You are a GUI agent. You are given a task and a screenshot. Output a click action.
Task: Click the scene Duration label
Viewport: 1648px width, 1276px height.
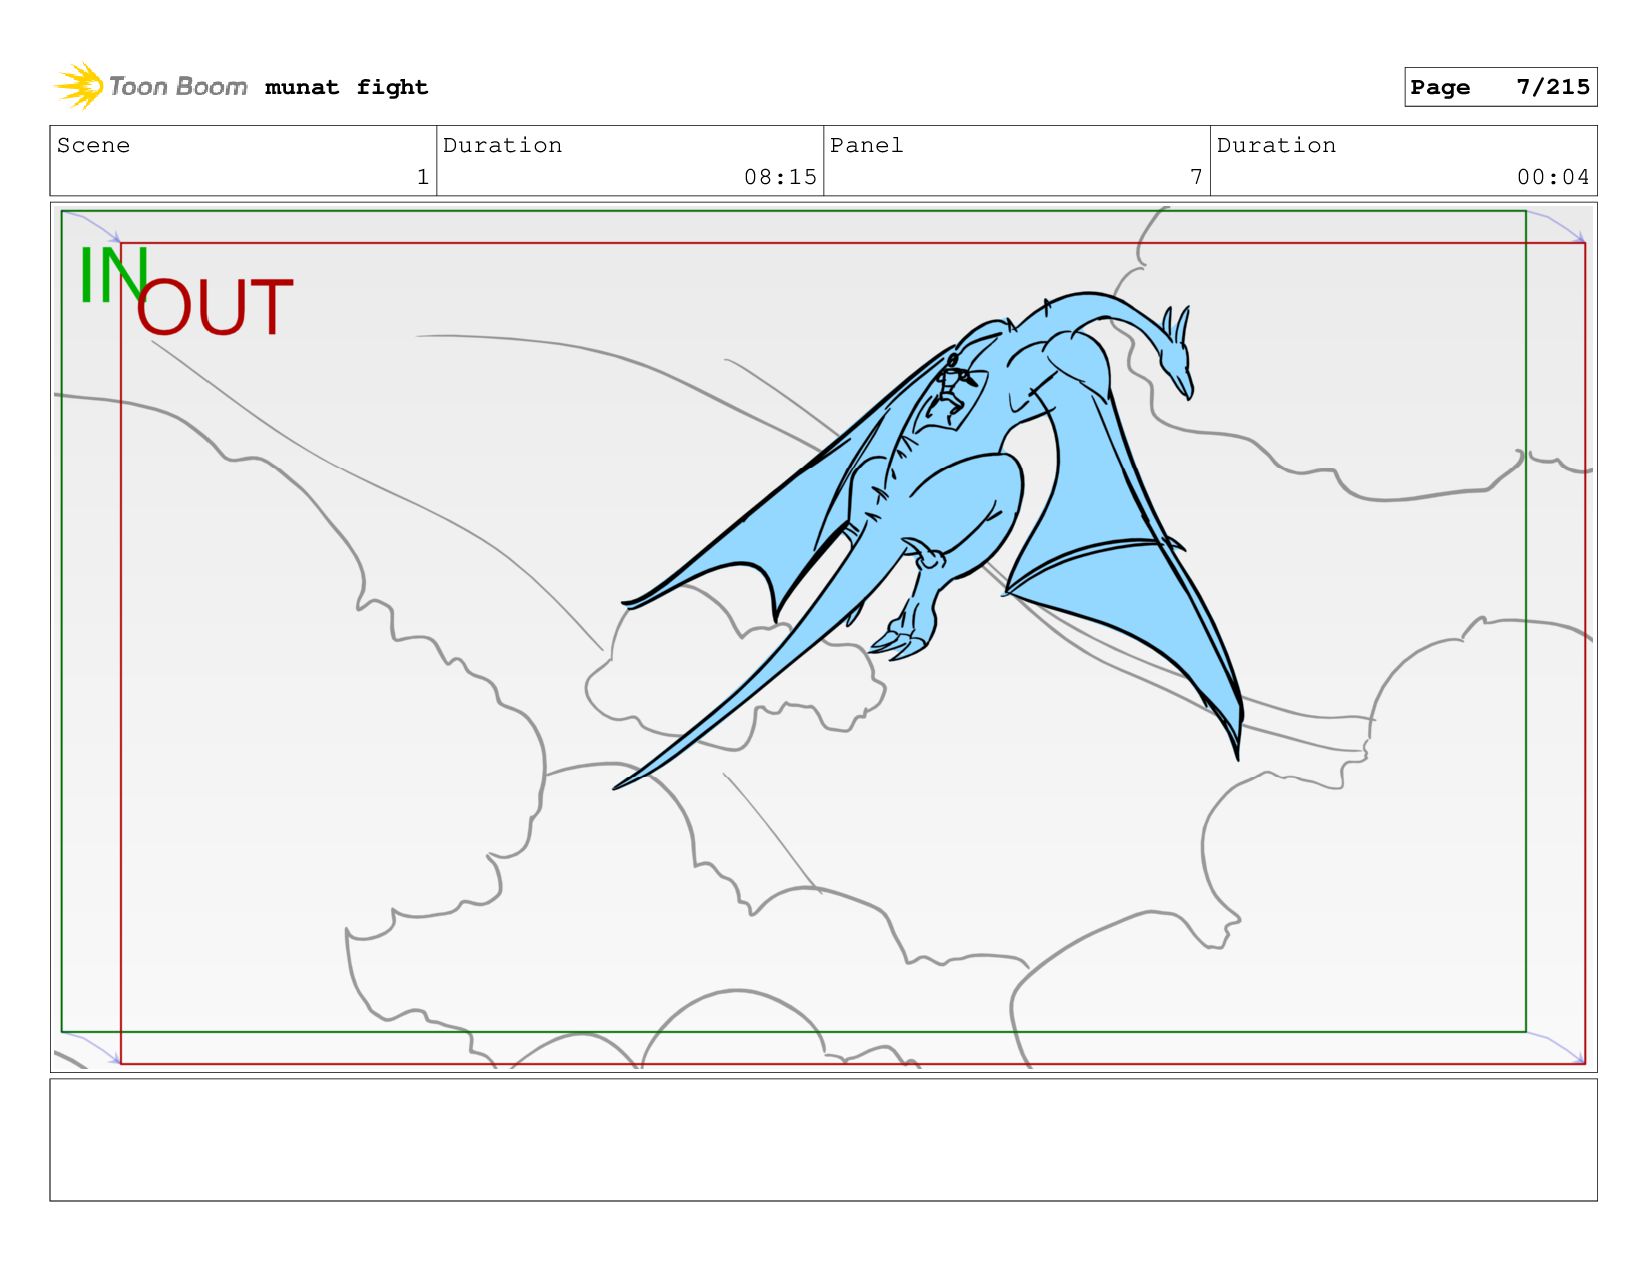pos(502,145)
